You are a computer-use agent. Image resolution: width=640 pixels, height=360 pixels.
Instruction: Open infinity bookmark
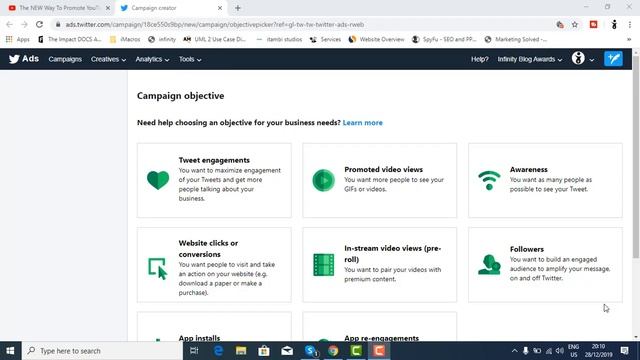click(162, 39)
